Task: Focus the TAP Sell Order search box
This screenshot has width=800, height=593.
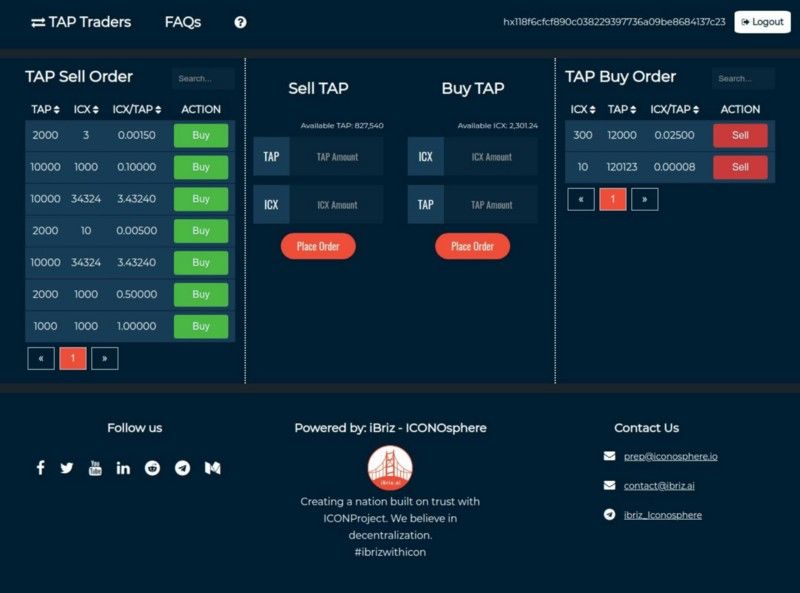Action: pyautogui.click(x=203, y=79)
